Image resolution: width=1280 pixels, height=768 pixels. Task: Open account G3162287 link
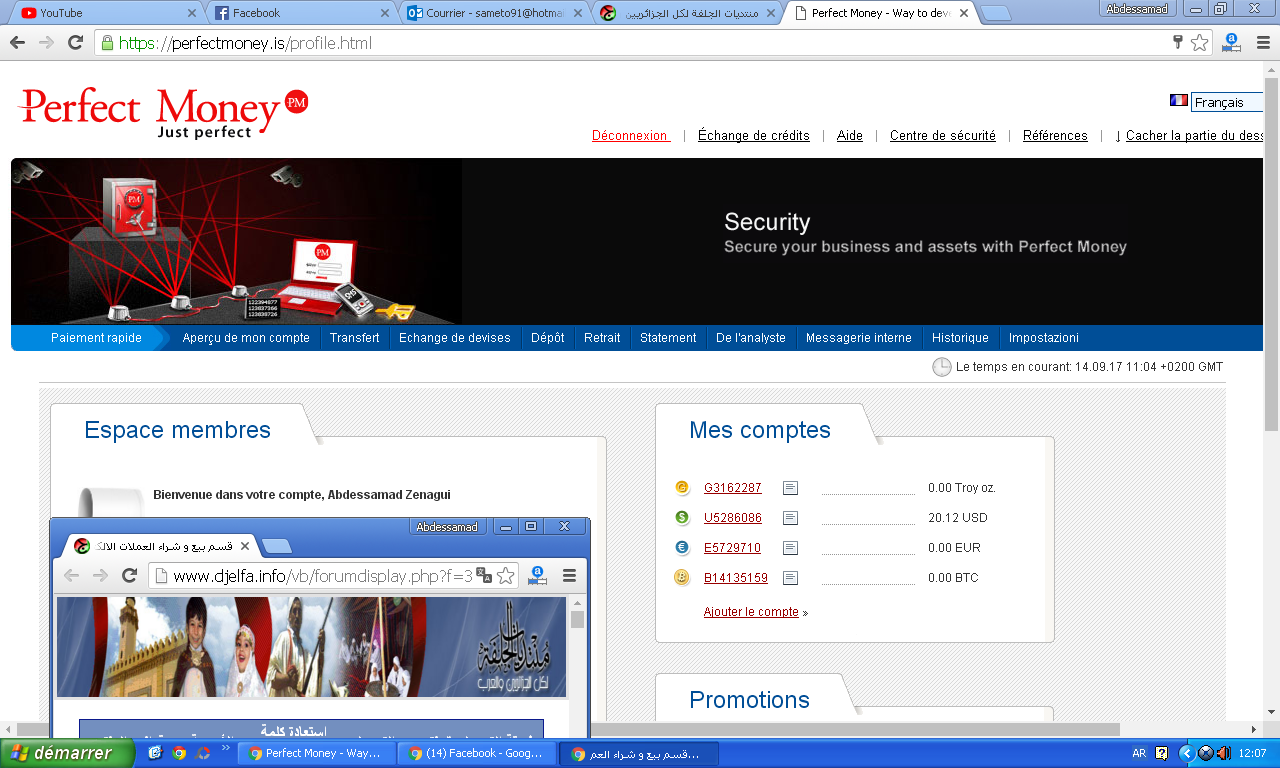733,488
